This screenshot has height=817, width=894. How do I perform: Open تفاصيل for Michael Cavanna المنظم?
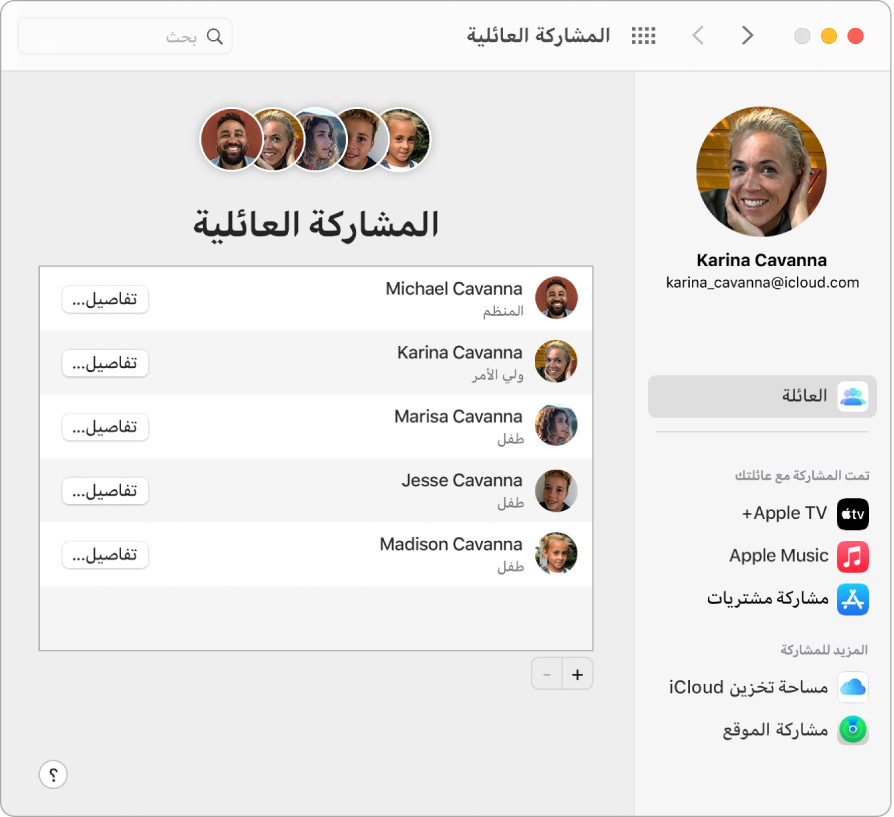click(x=104, y=299)
